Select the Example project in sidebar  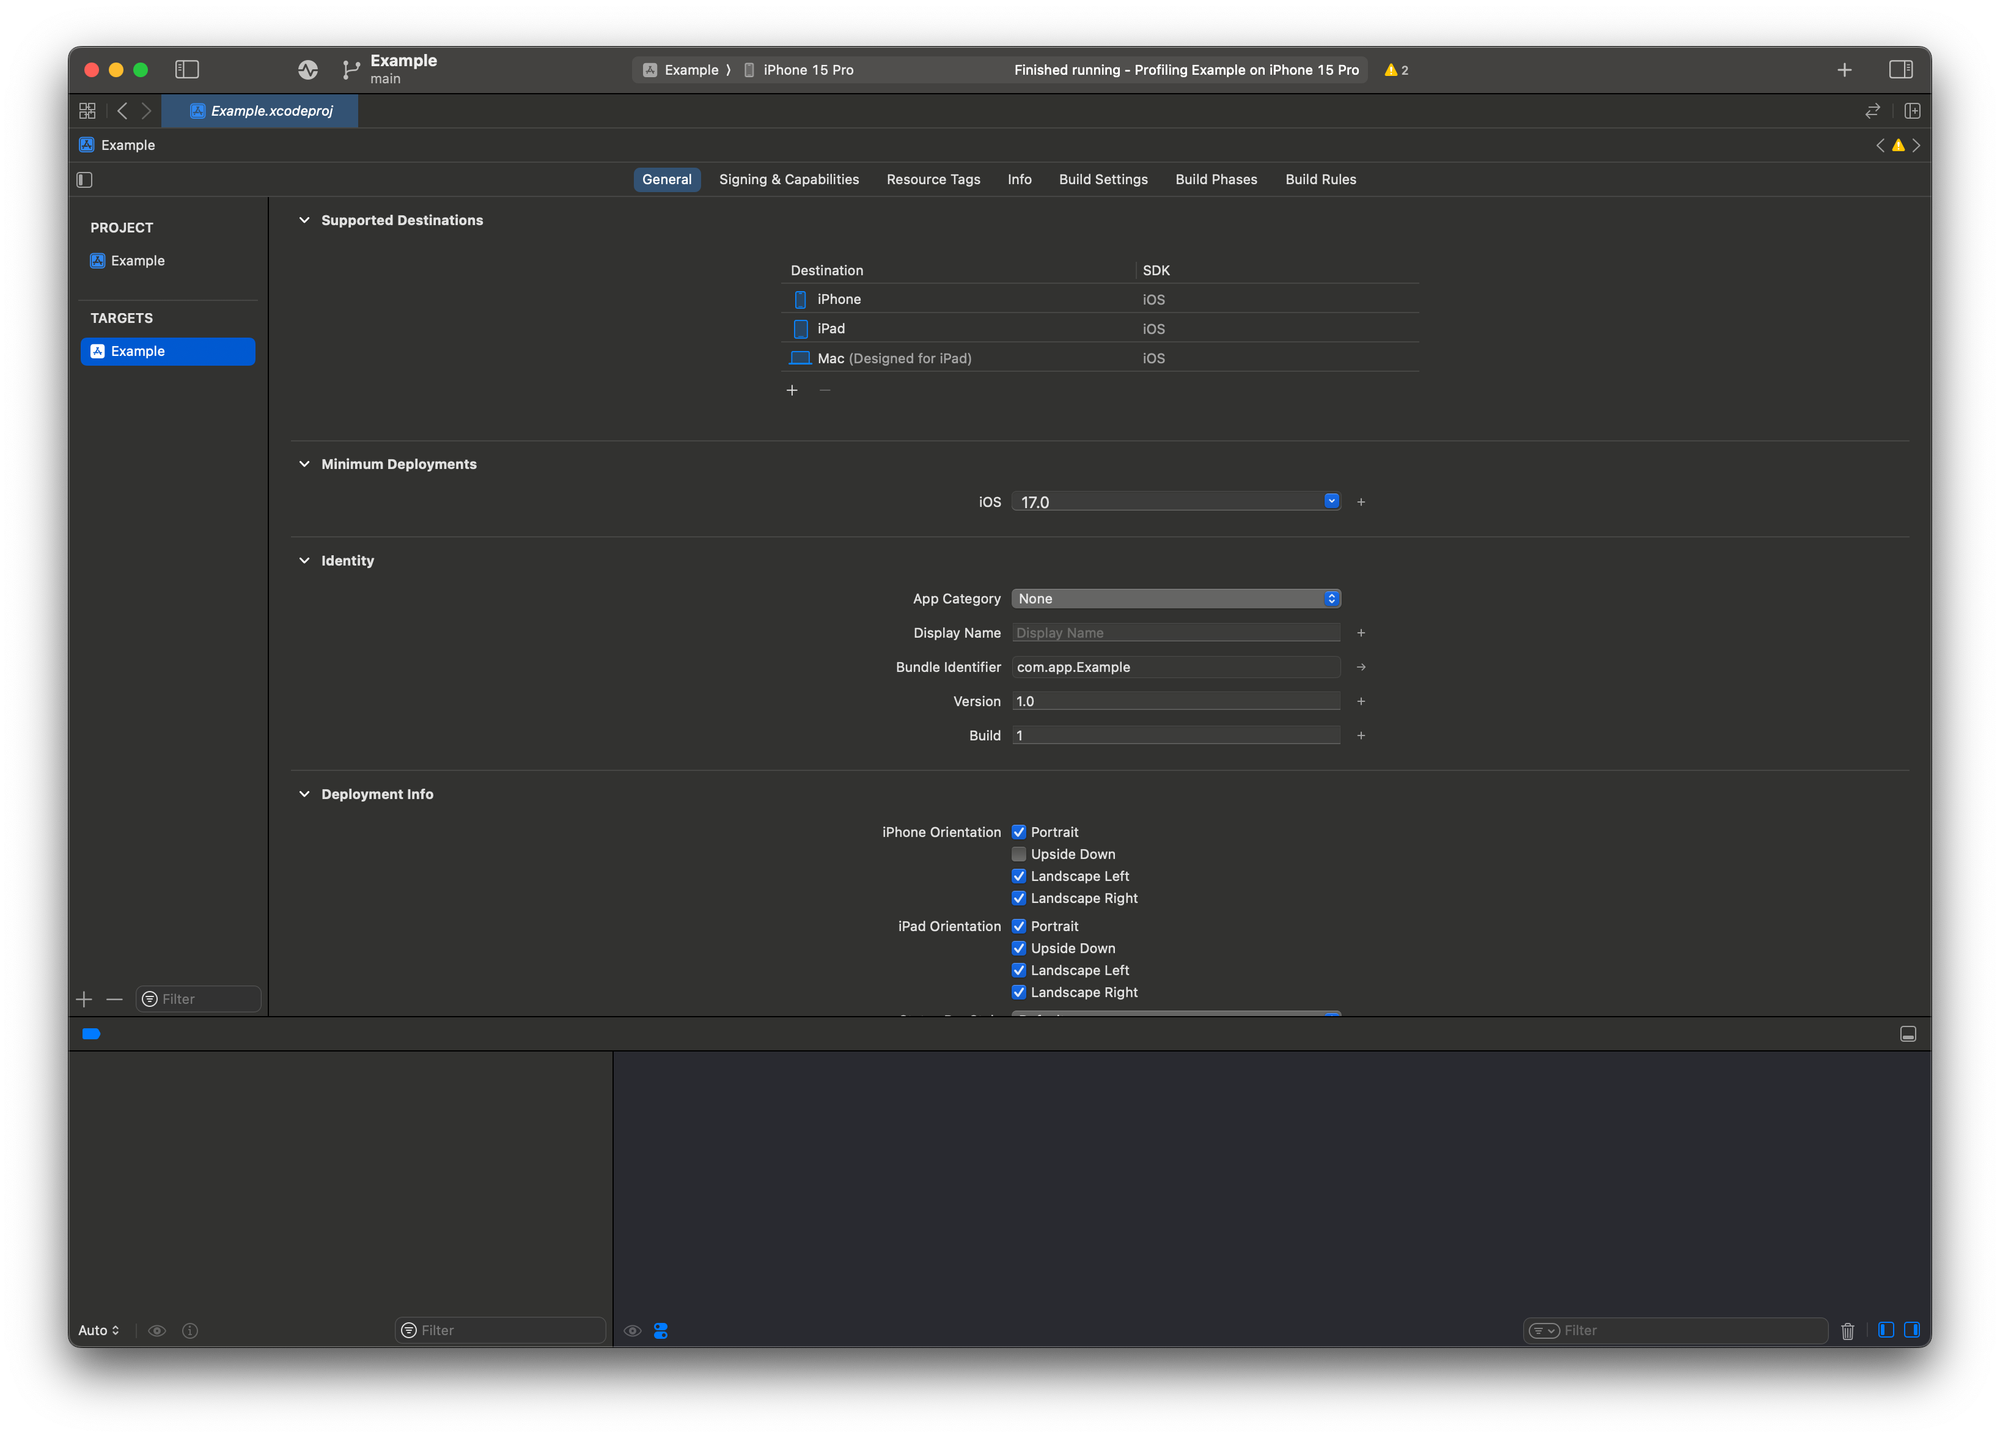(x=138, y=261)
